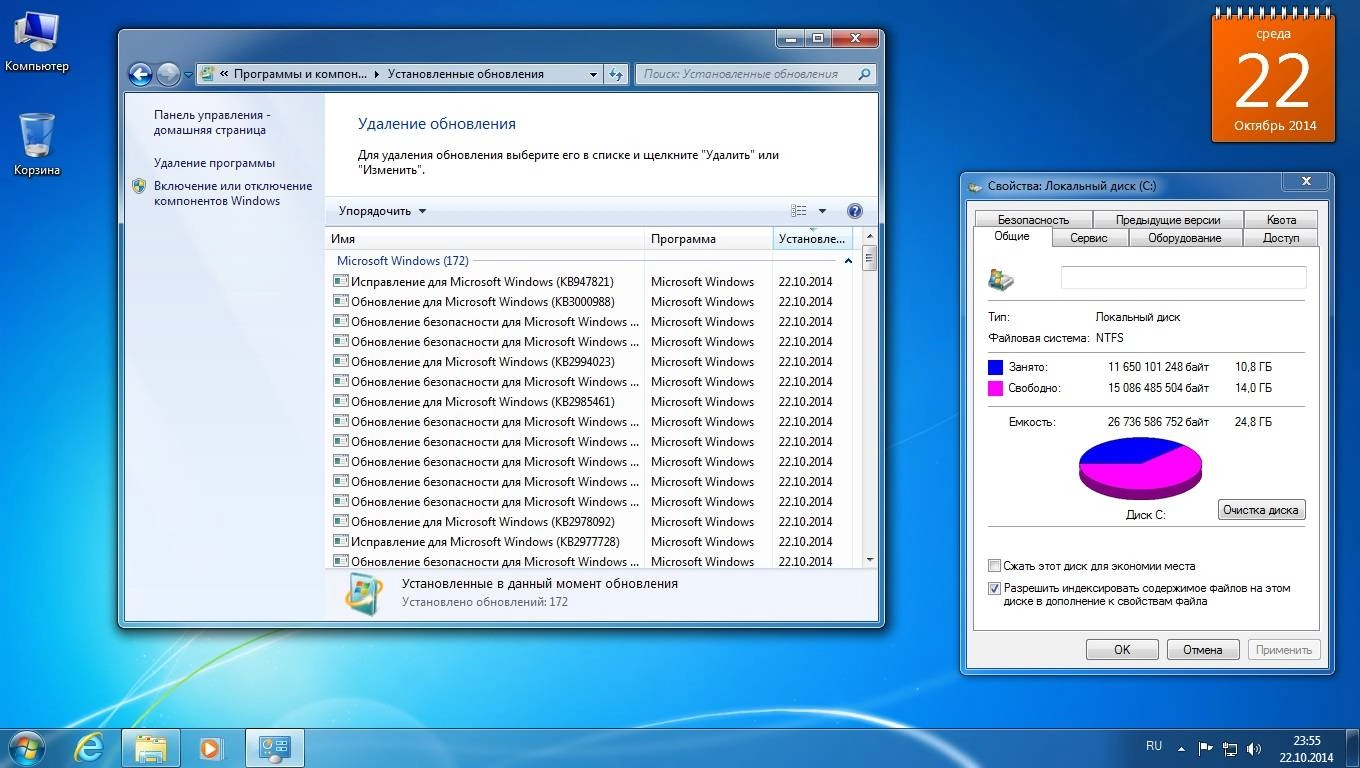Click the Forward navigation arrow button
This screenshot has width=1360, height=768.
[168, 74]
